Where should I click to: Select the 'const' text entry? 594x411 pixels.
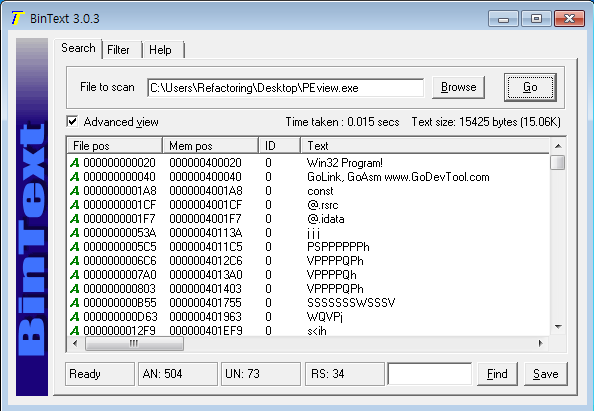(320, 191)
